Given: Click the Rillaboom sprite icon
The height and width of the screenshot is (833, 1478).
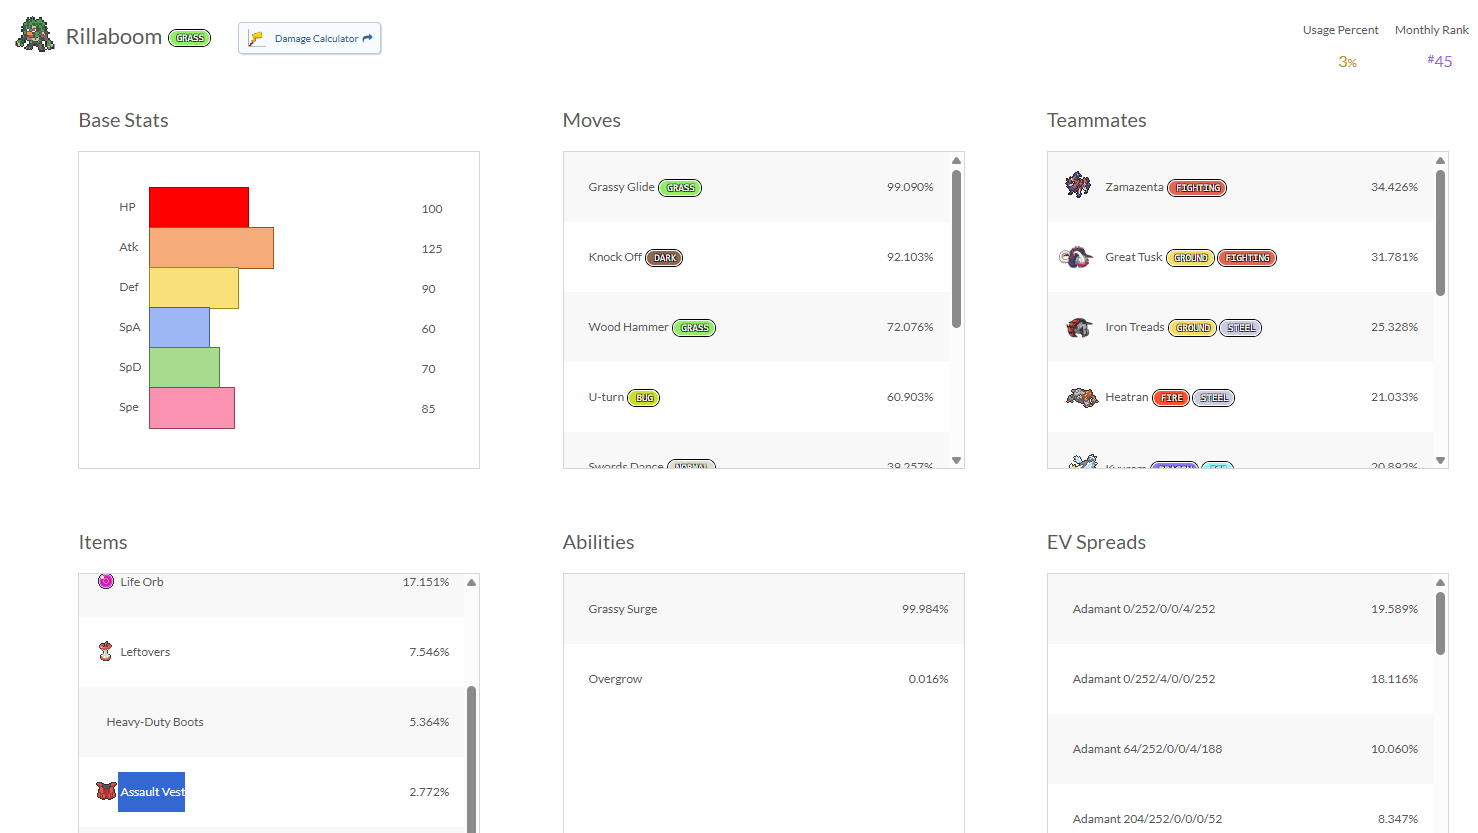Looking at the screenshot, I should click(35, 35).
